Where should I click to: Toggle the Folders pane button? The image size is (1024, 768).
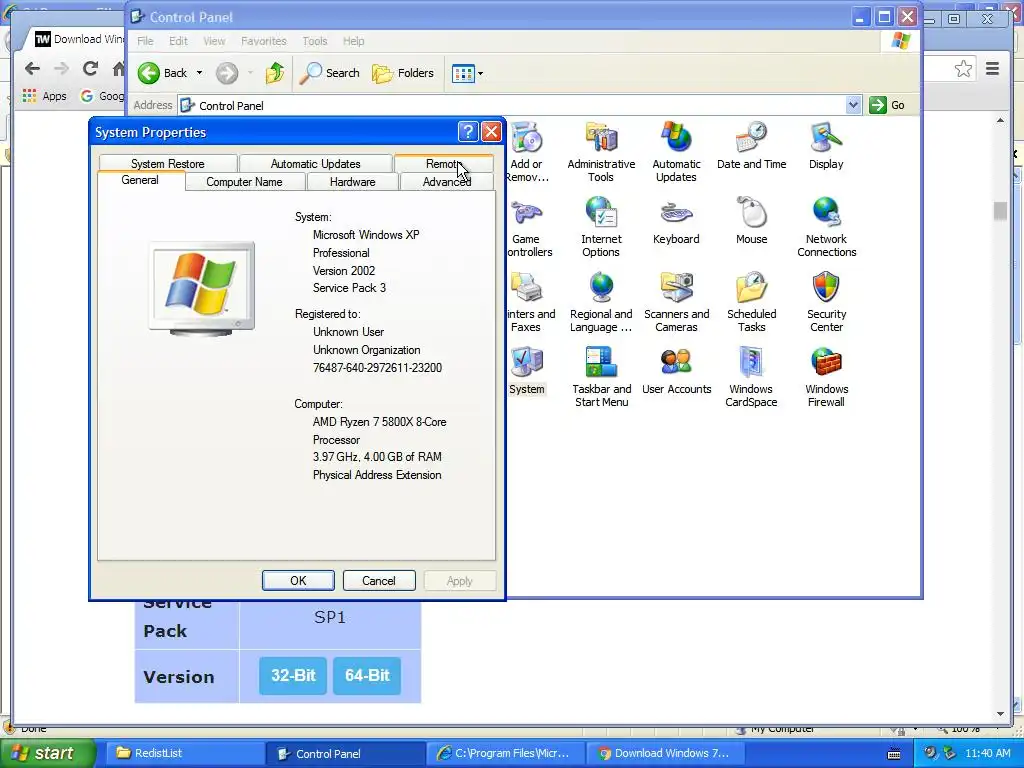tap(403, 73)
